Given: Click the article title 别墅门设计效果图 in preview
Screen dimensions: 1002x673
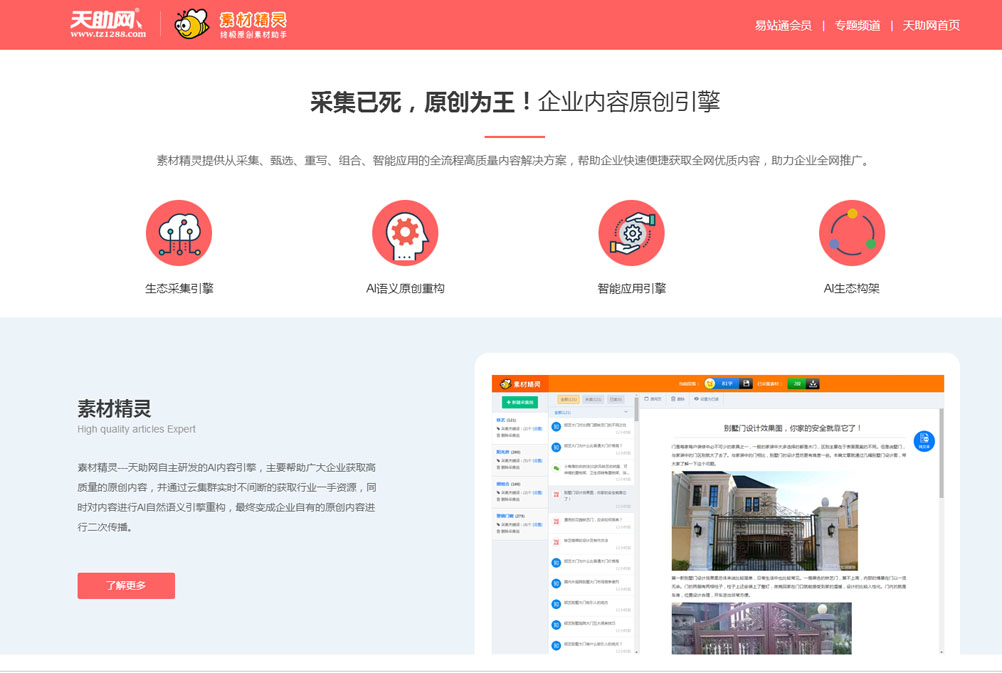Looking at the screenshot, I should [x=792, y=428].
